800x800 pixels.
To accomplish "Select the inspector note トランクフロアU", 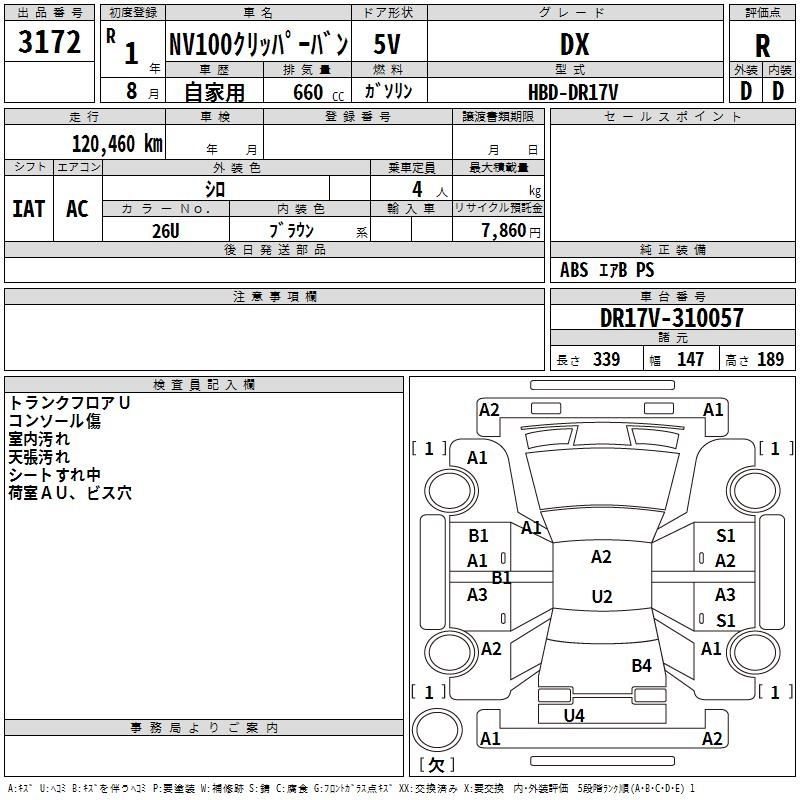I will pyautogui.click(x=70, y=402).
